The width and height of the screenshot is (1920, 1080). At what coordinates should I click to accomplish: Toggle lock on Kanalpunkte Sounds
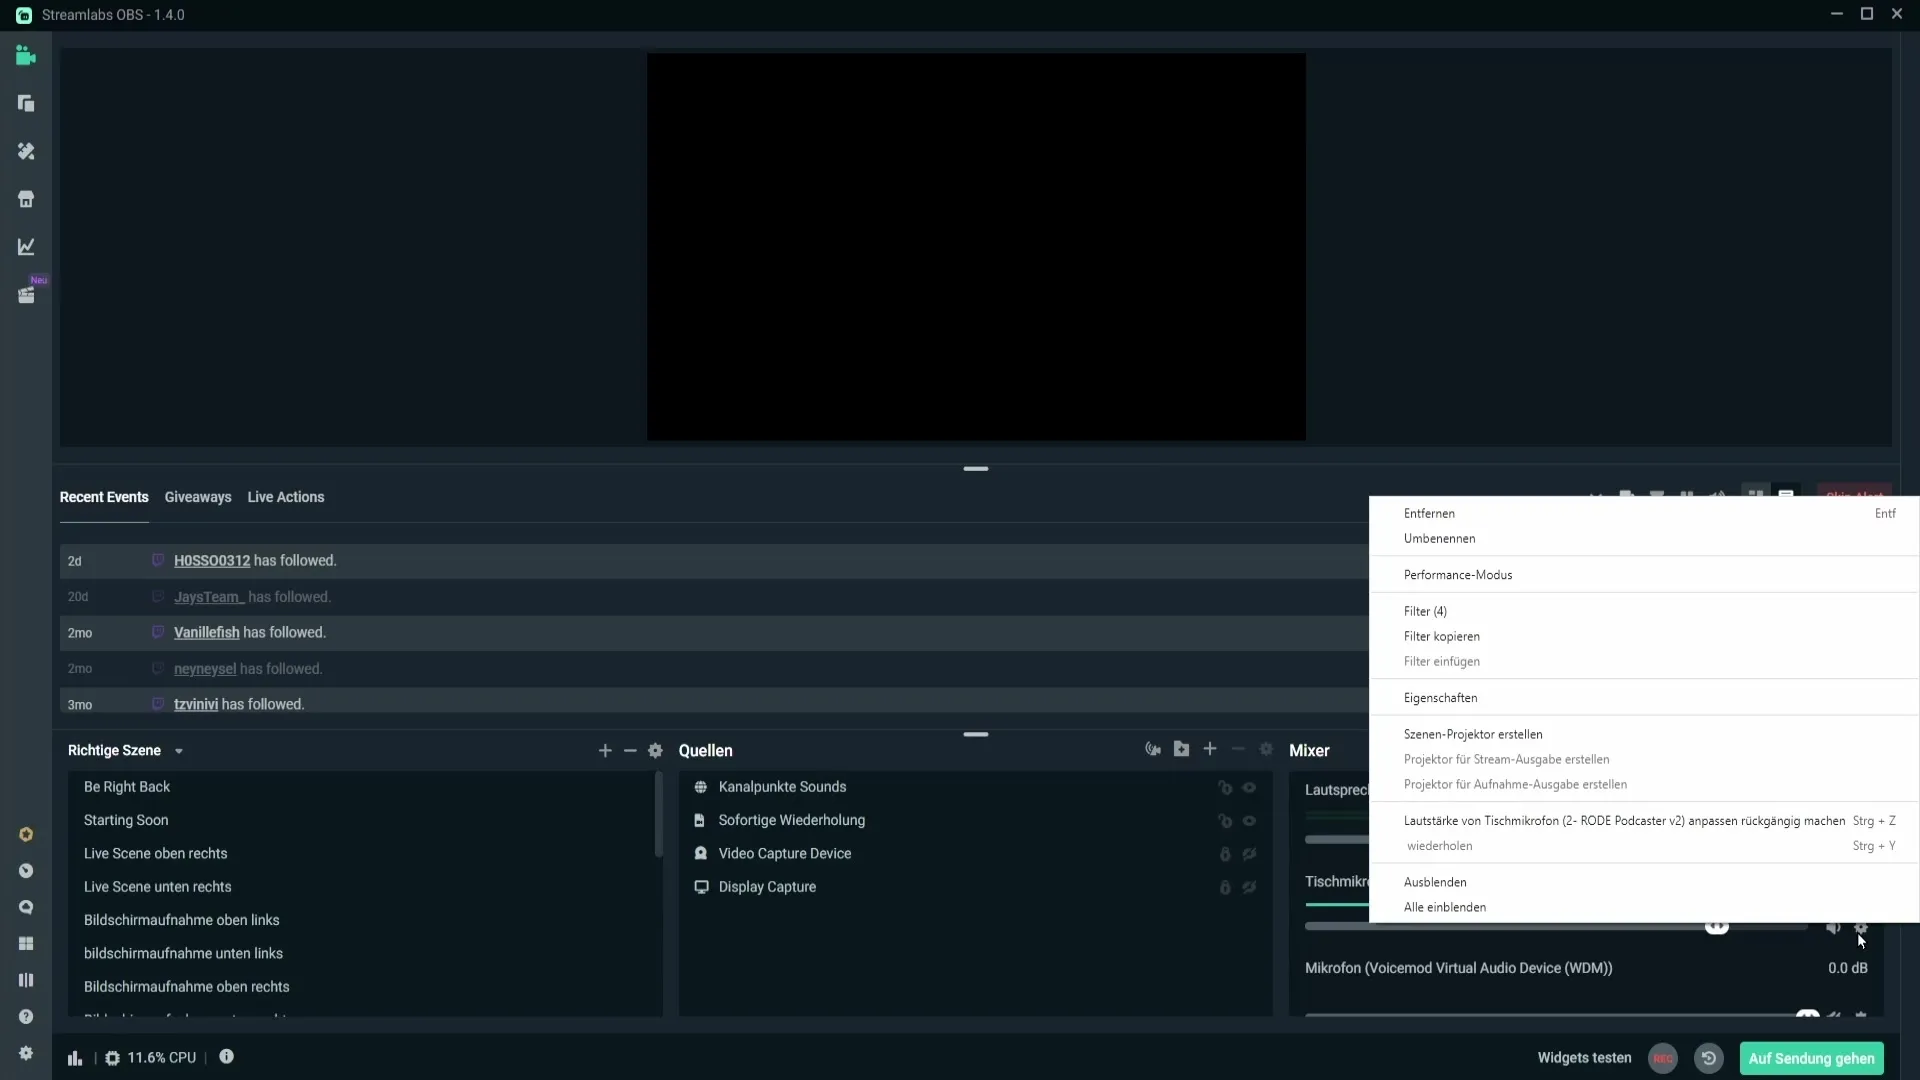pyautogui.click(x=1225, y=788)
